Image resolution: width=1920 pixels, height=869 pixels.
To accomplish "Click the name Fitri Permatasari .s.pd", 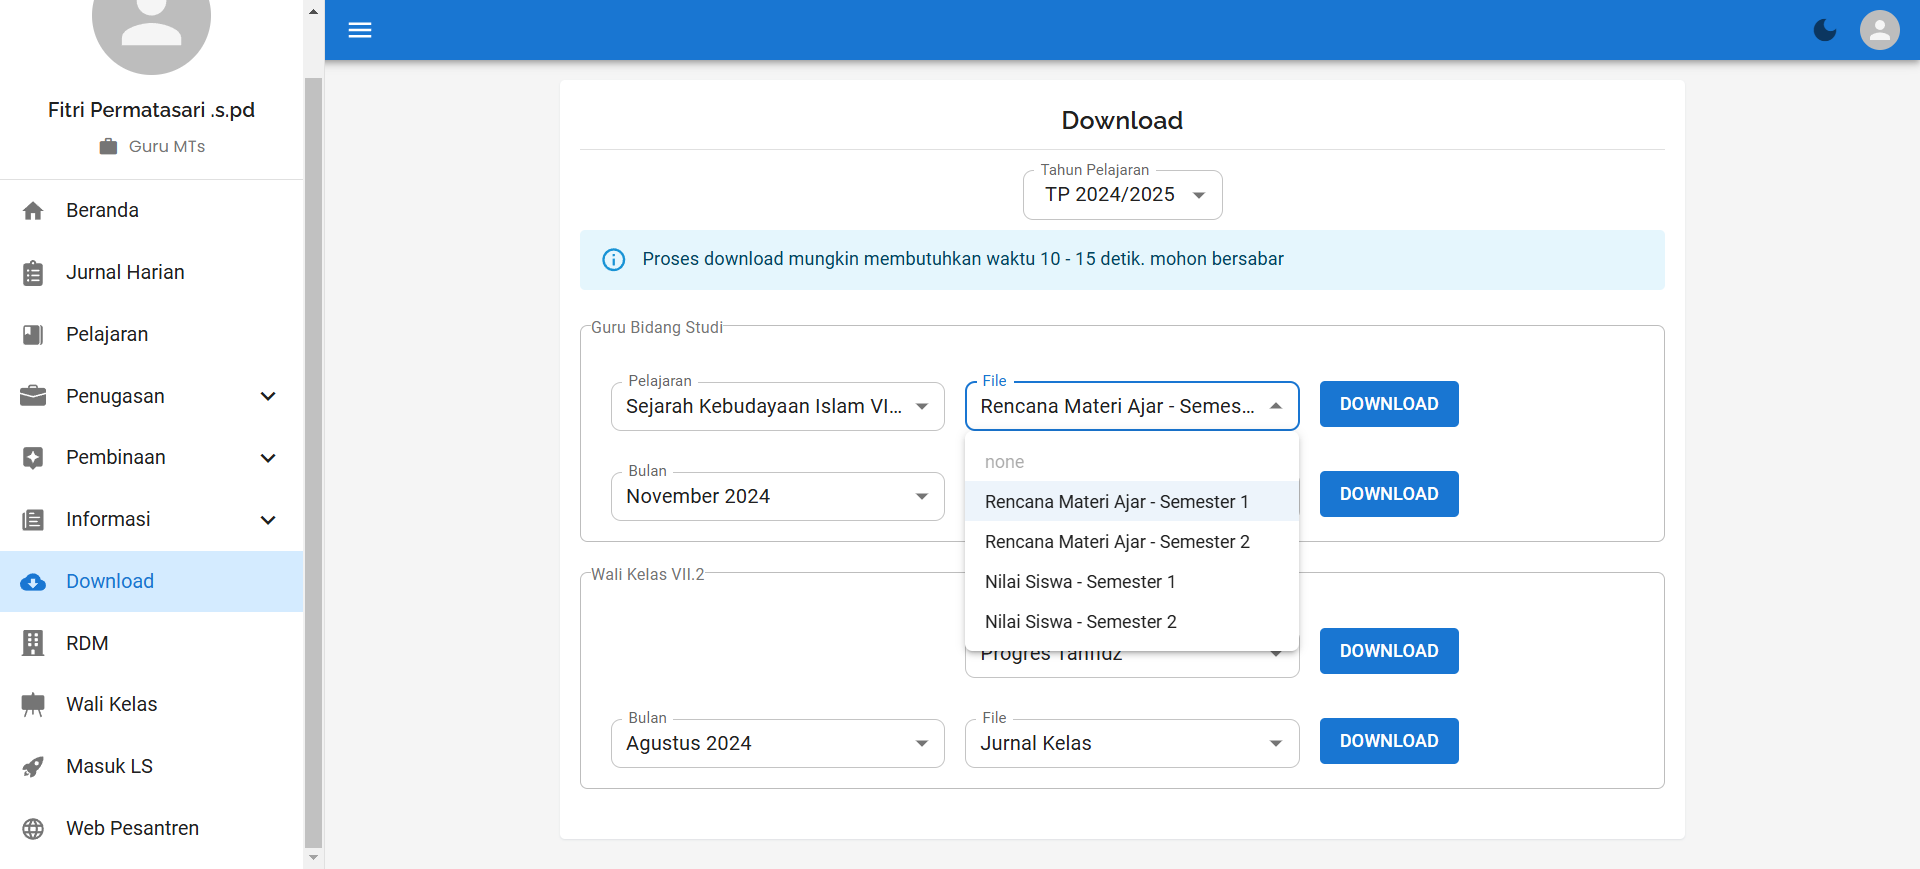I will pyautogui.click(x=151, y=110).
